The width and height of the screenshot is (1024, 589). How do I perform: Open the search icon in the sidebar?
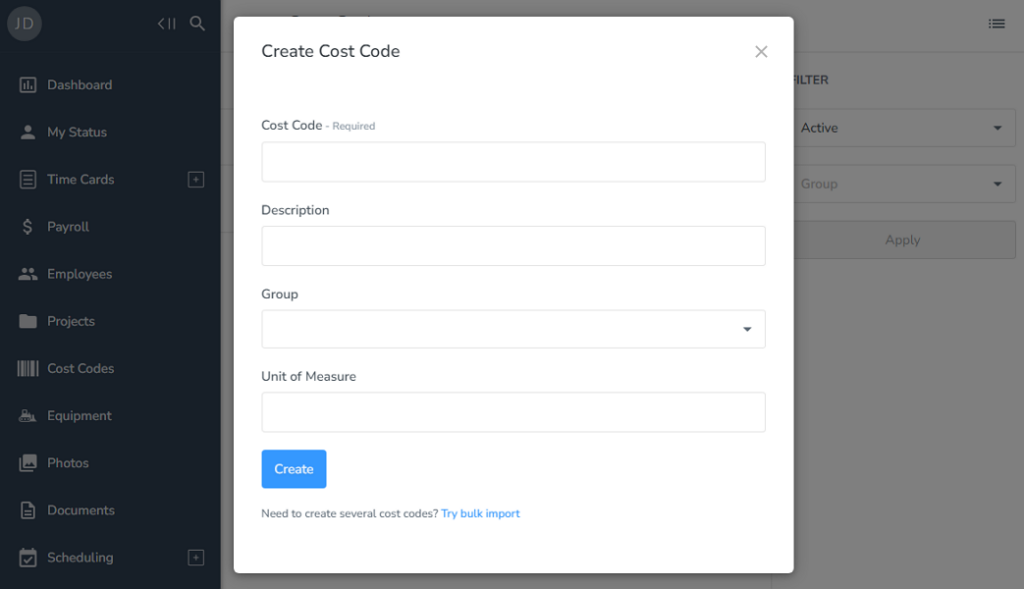click(x=197, y=23)
